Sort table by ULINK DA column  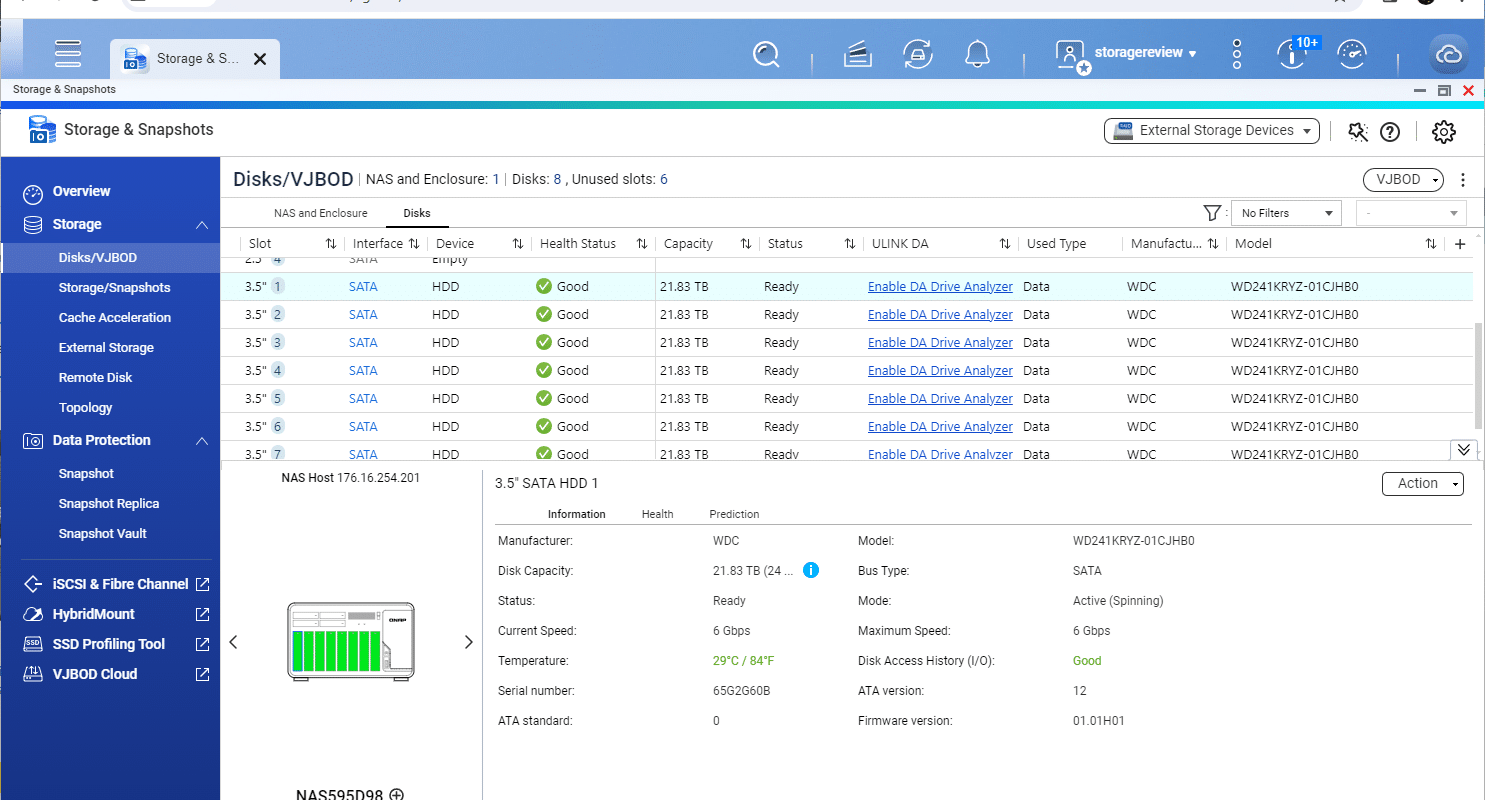click(x=1005, y=244)
